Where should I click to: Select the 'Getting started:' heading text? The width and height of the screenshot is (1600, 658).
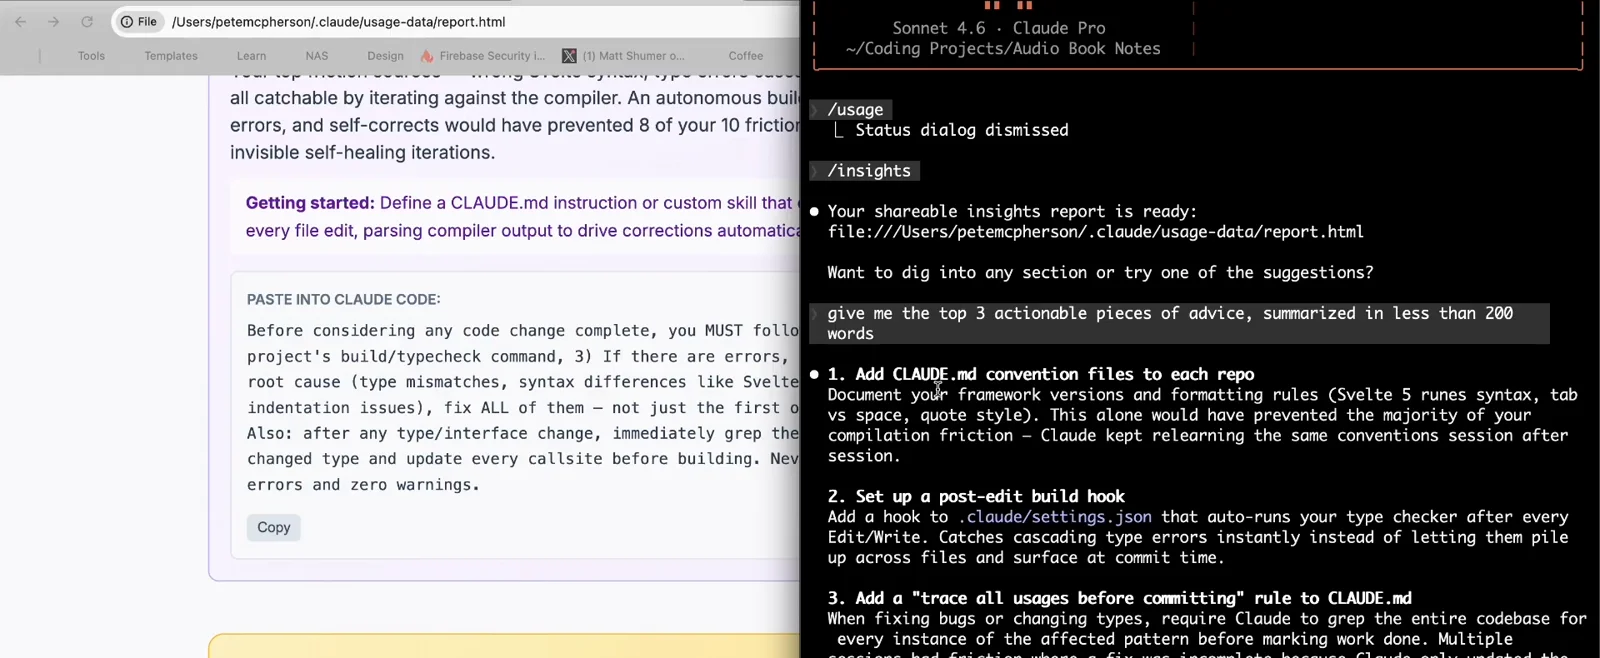(310, 203)
